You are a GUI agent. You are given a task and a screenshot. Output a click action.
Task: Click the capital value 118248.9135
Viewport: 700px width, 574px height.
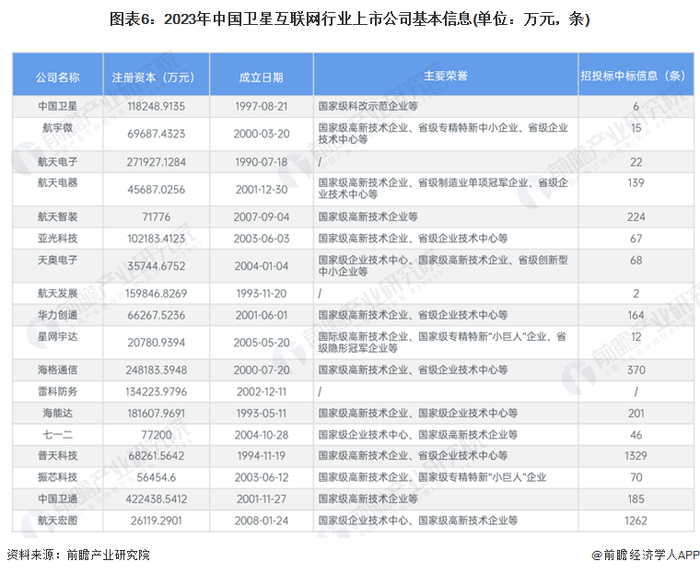(156, 106)
